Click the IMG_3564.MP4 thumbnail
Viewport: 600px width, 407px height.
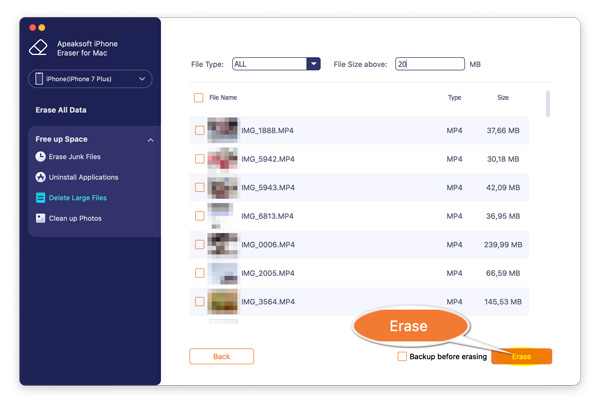223,302
